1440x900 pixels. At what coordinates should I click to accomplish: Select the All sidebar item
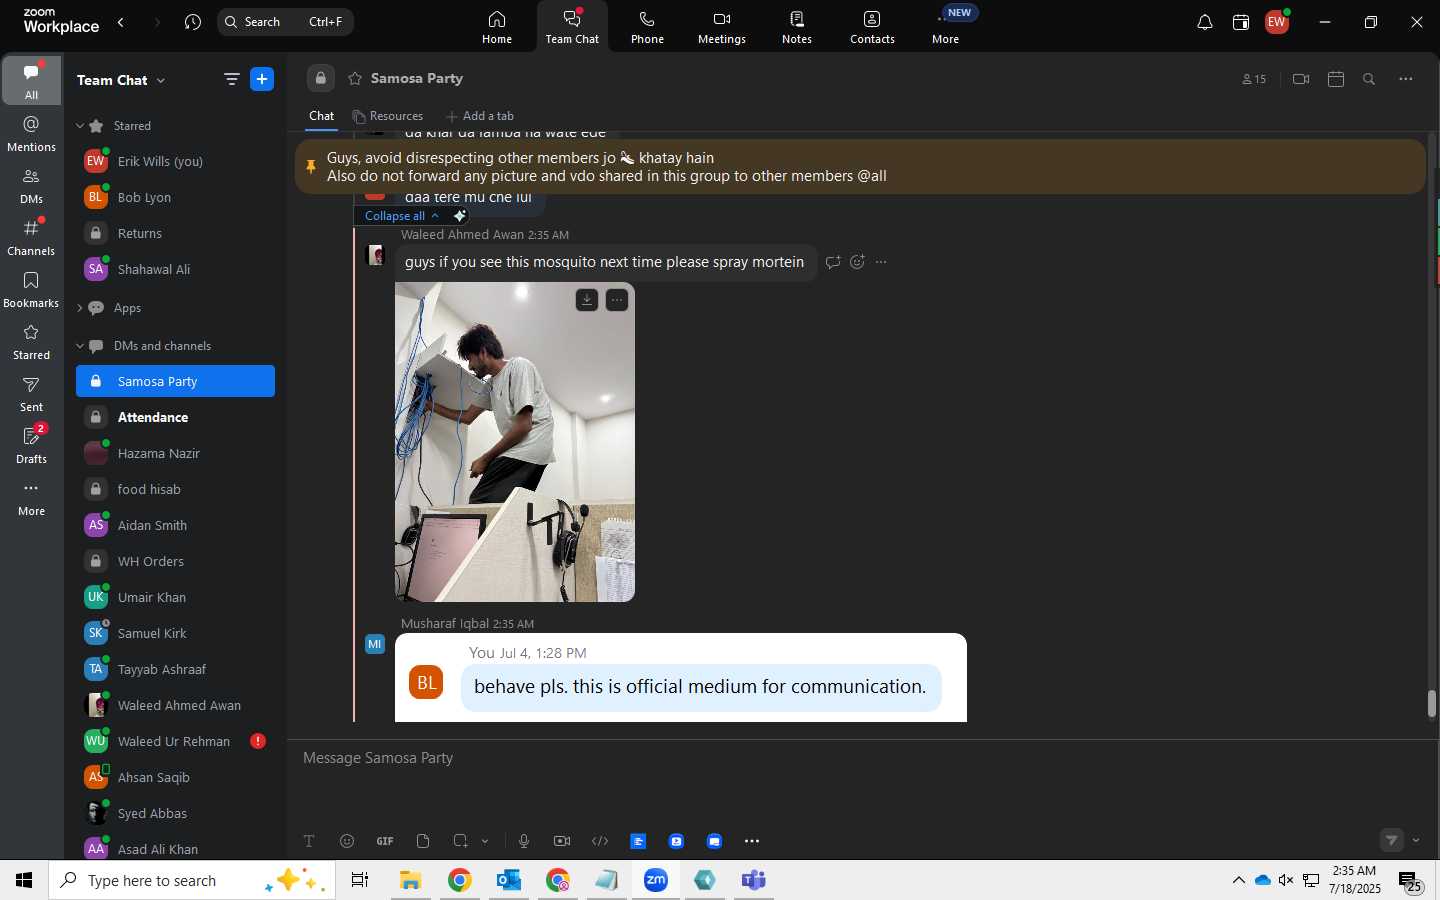pos(32,80)
